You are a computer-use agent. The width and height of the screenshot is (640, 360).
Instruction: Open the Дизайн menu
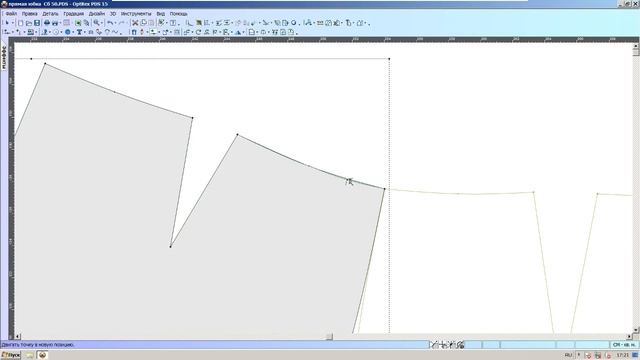pyautogui.click(x=97, y=13)
